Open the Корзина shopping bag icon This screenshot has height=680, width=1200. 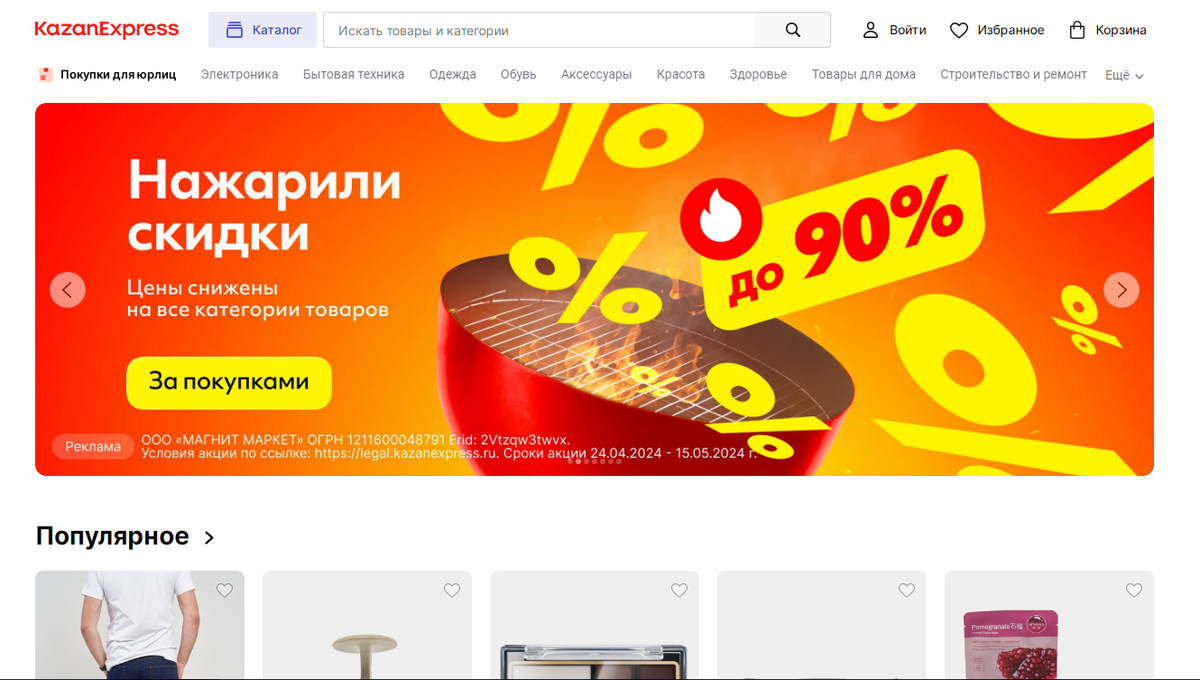pyautogui.click(x=1077, y=30)
